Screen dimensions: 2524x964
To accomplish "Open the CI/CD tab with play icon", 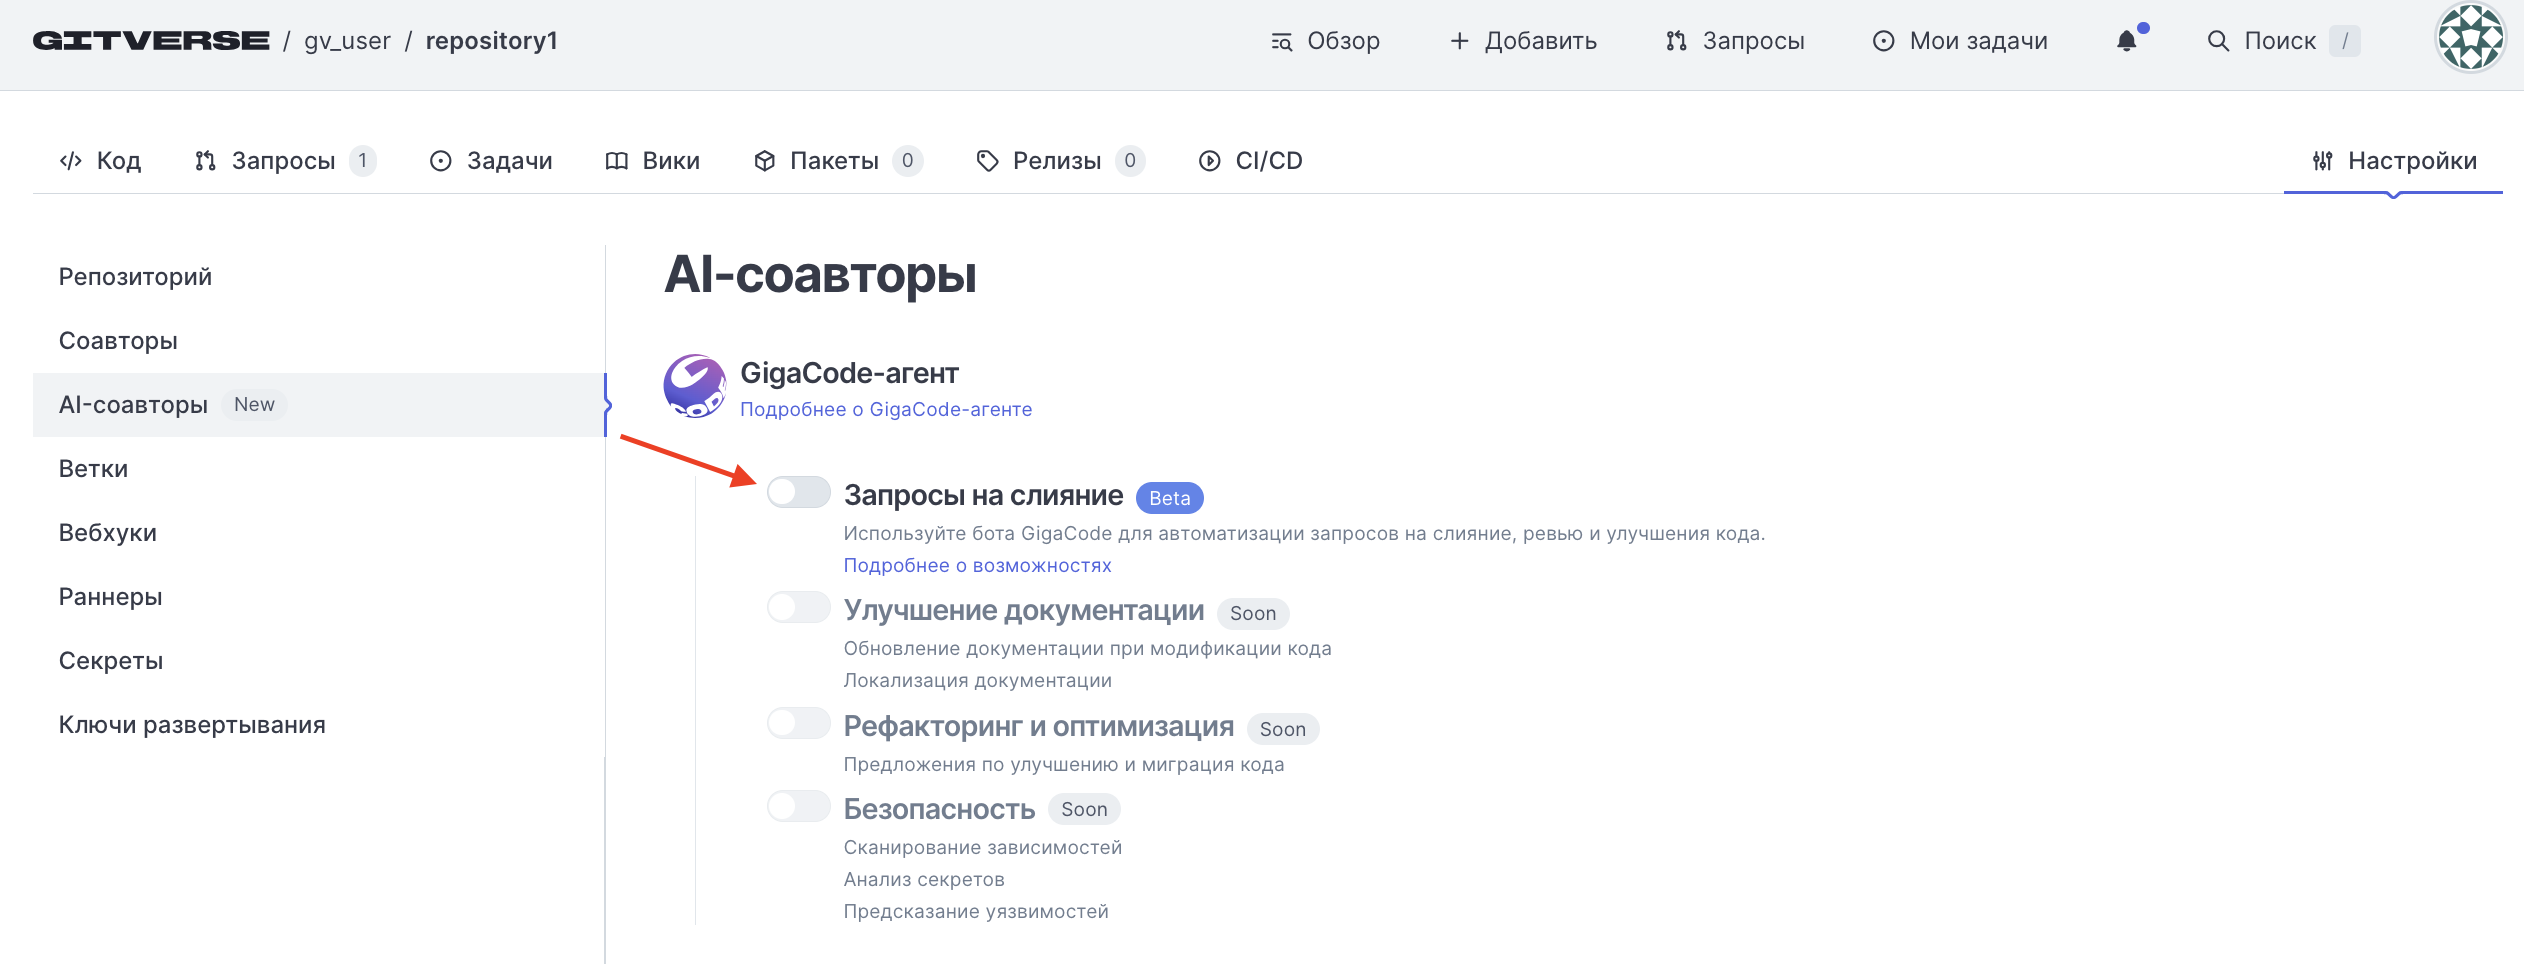I will point(1250,161).
